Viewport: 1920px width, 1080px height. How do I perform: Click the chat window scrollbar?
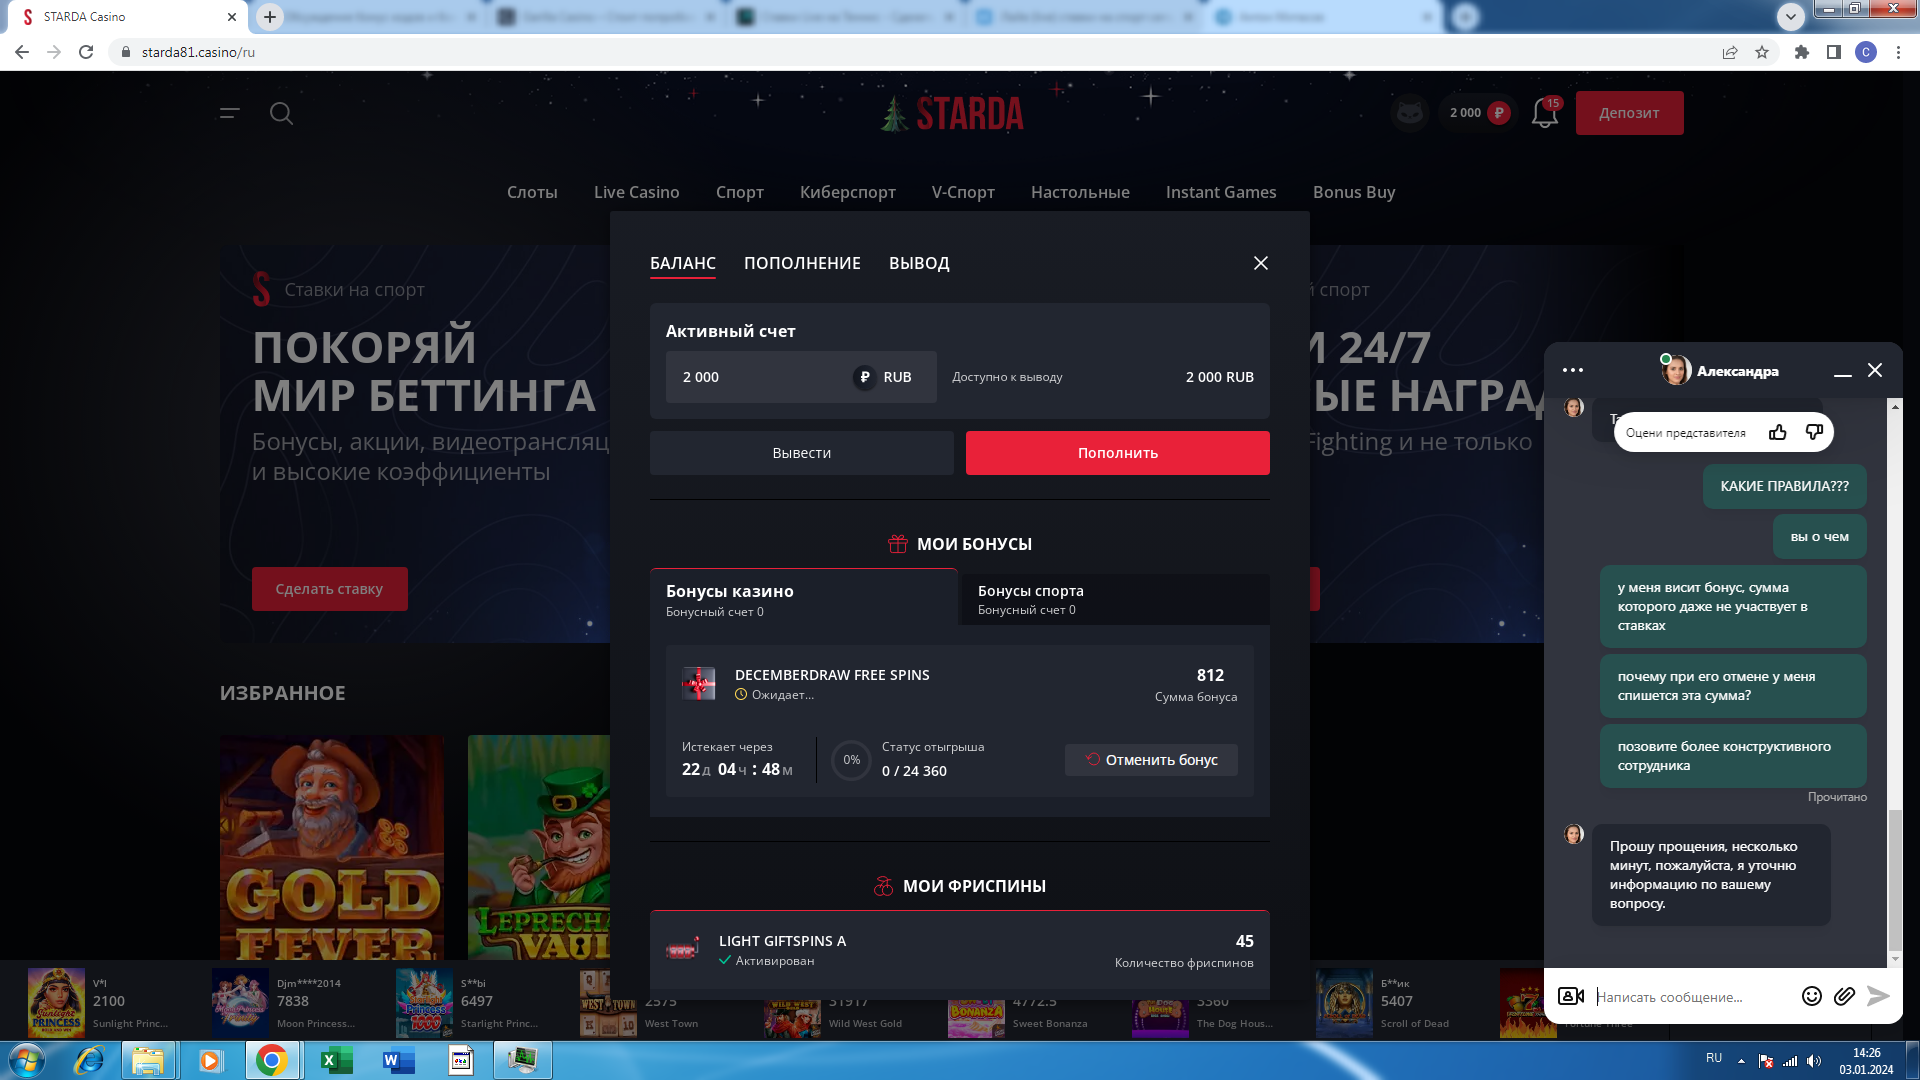tap(1894, 880)
